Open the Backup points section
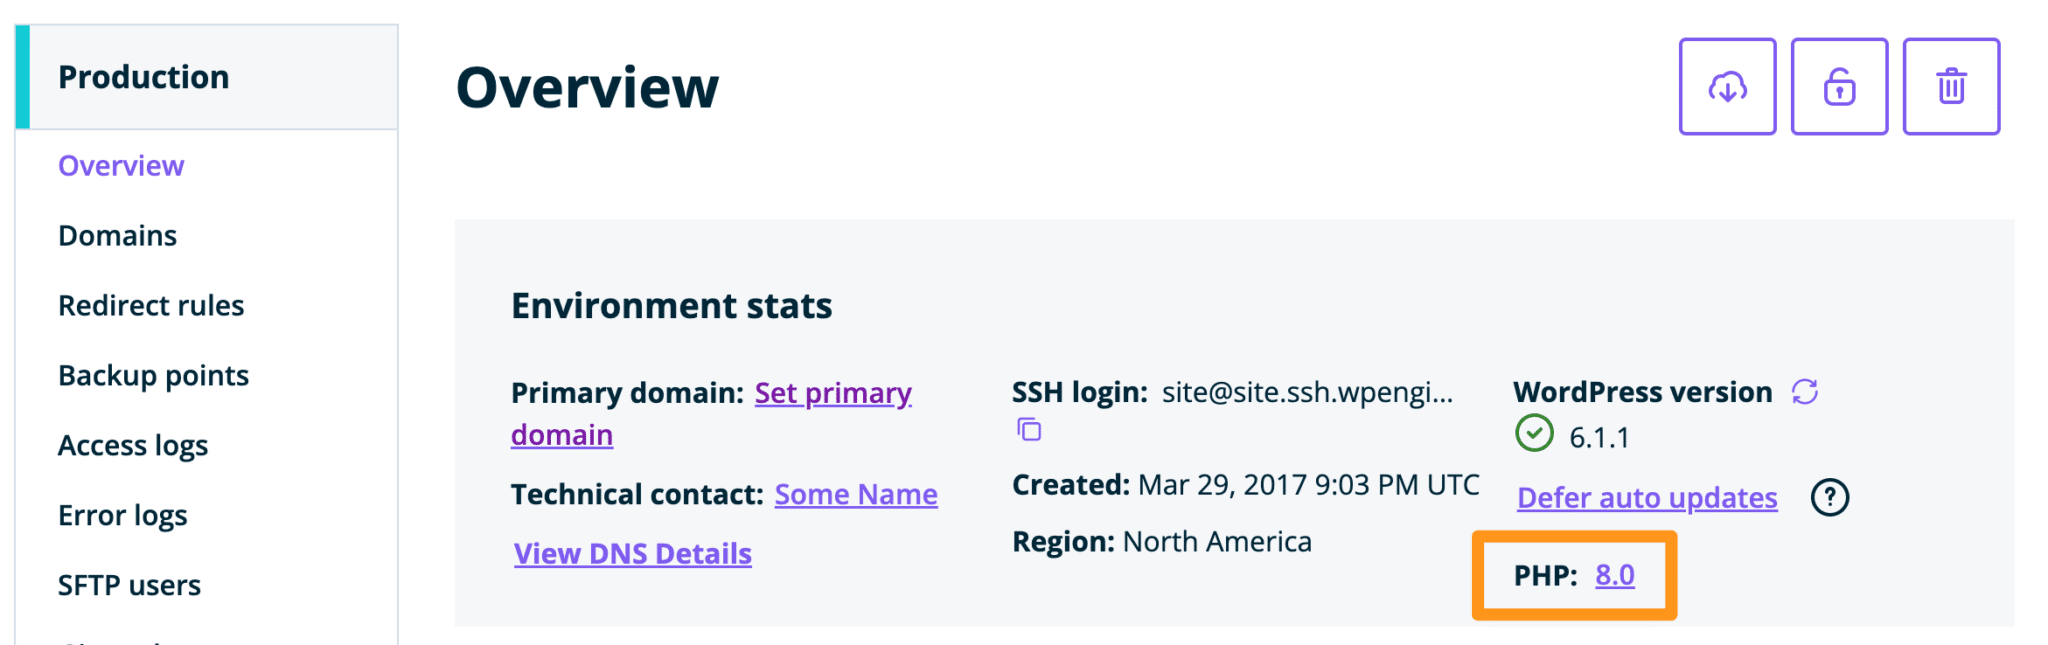Screen dimensions: 2048x645 (x=153, y=375)
